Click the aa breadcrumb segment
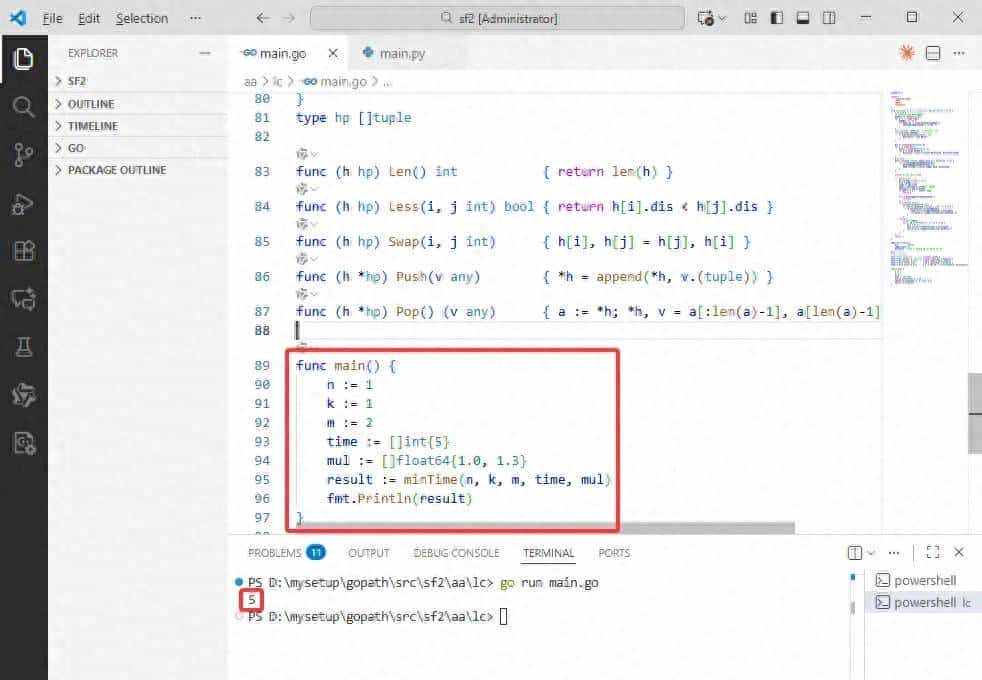Image resolution: width=982 pixels, height=680 pixels. (x=250, y=81)
